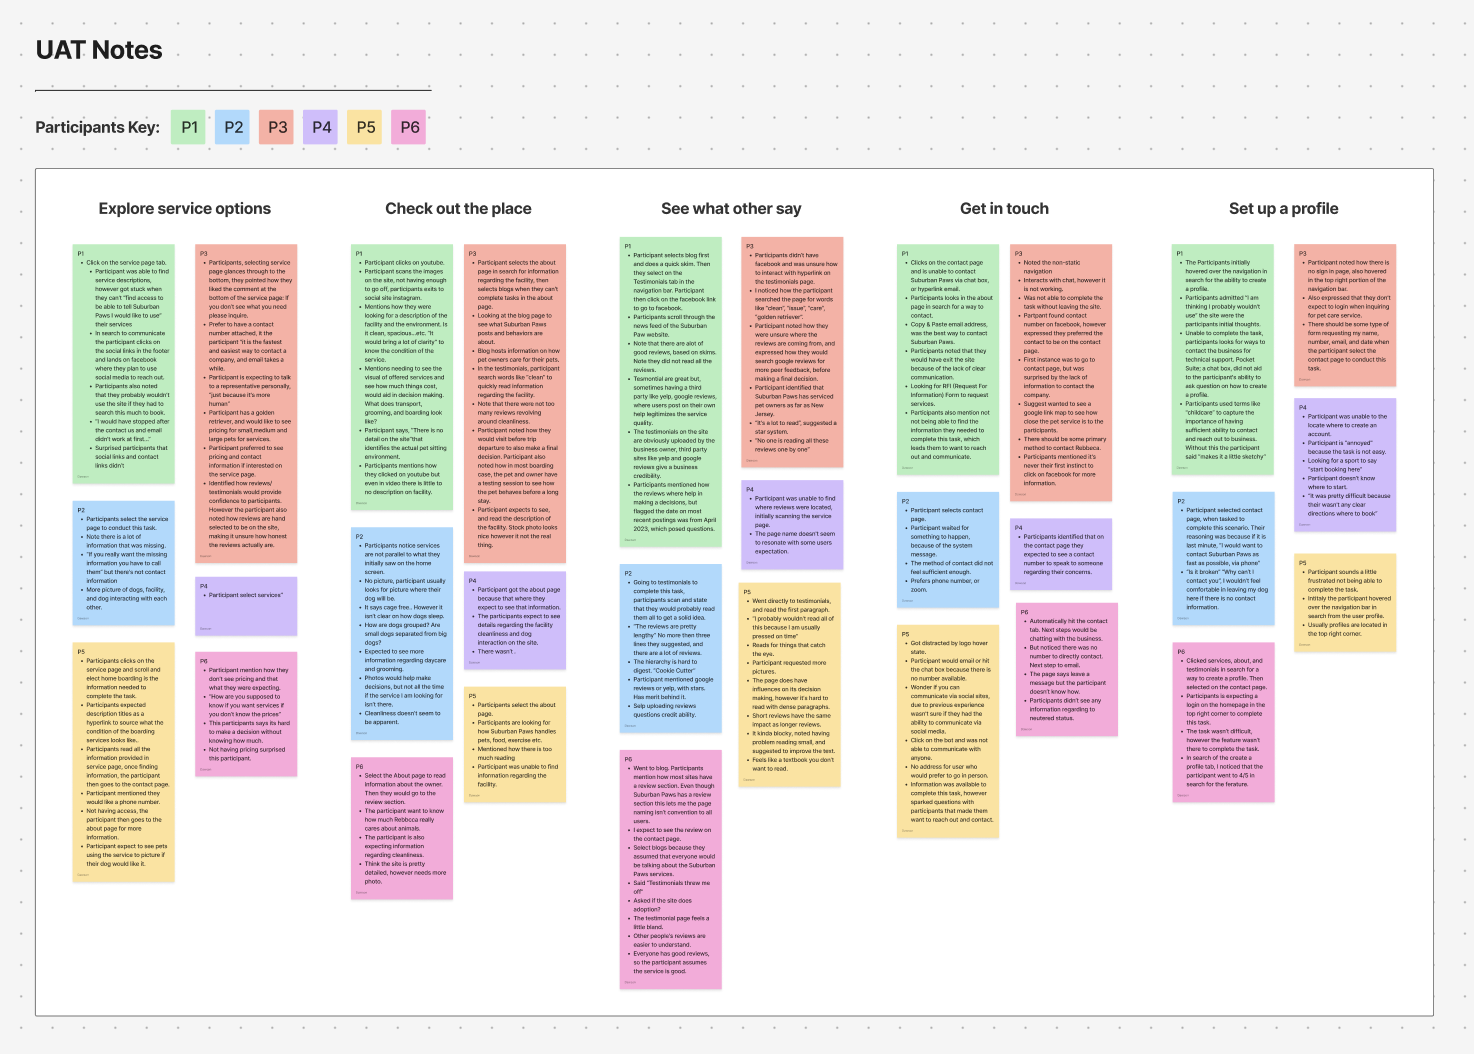Image resolution: width=1474 pixels, height=1054 pixels.
Task: Select pink P6 sticky under Set up a profile
Action: coord(1223,722)
